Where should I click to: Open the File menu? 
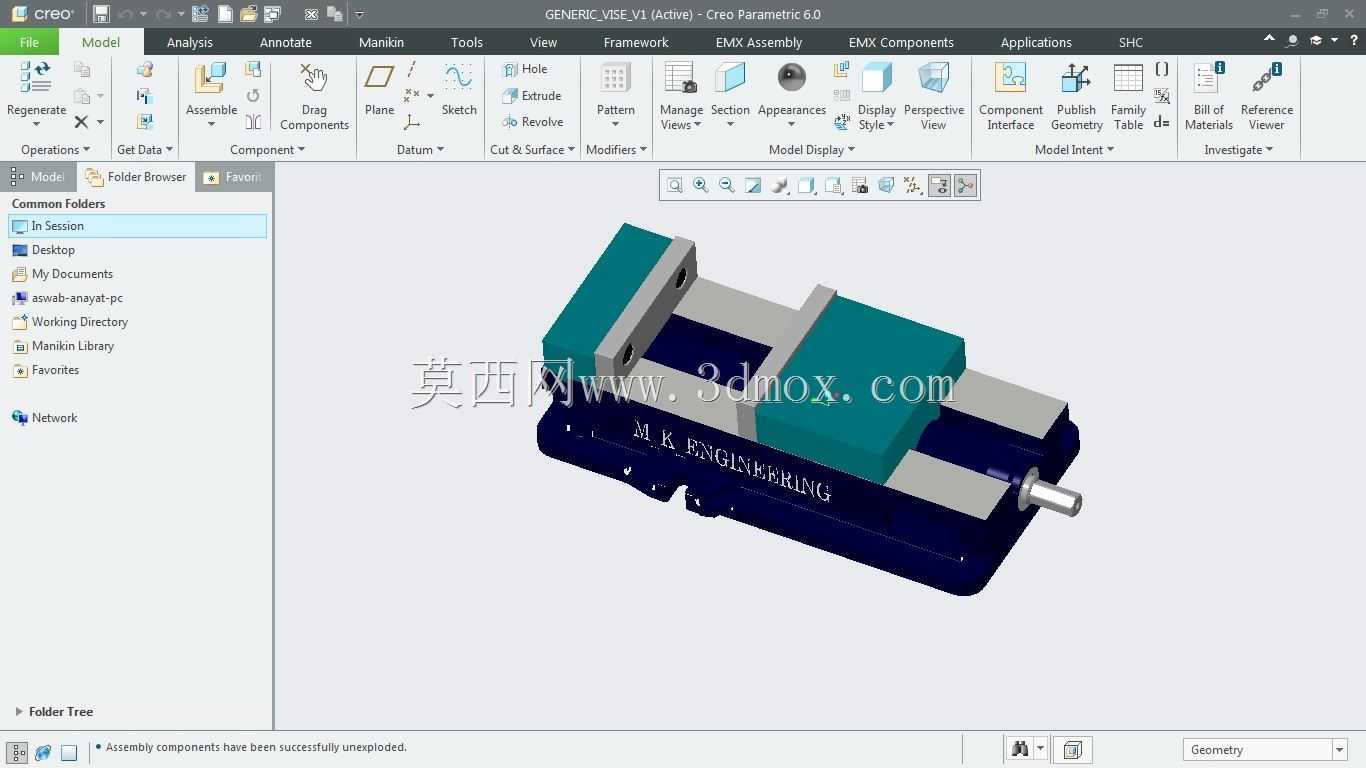click(29, 42)
